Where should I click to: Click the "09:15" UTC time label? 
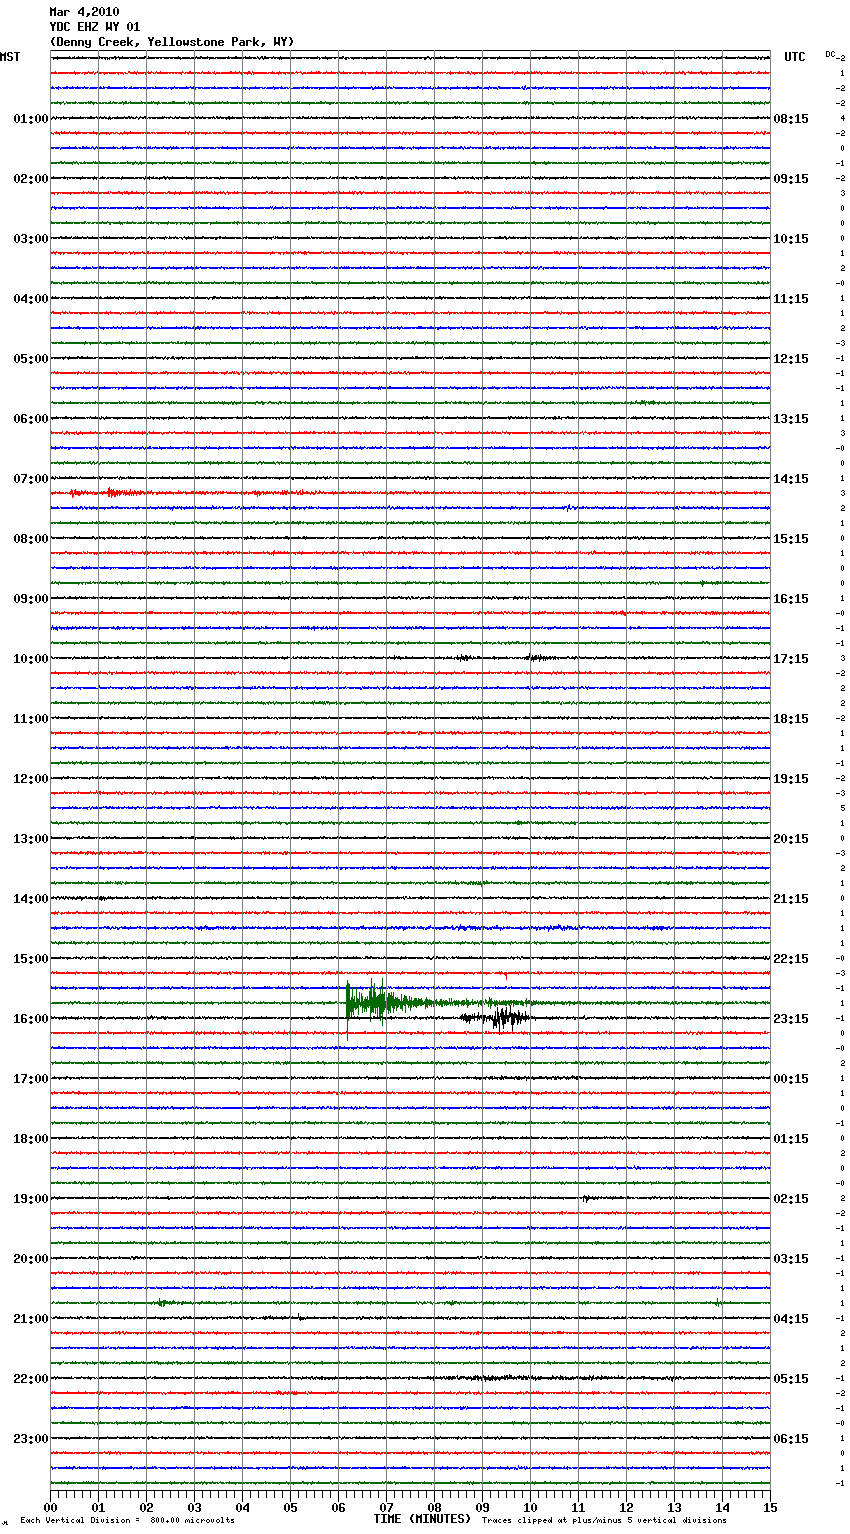point(791,179)
